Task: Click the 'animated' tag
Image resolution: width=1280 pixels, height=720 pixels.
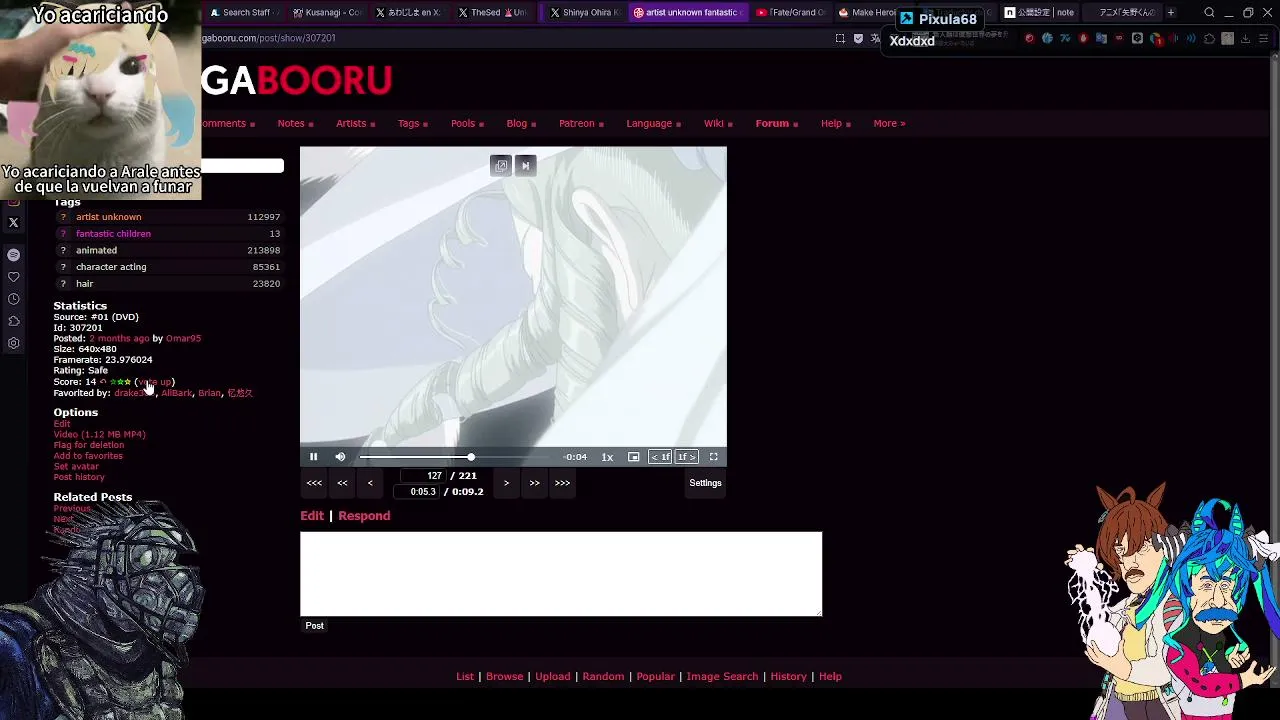Action: coord(96,251)
